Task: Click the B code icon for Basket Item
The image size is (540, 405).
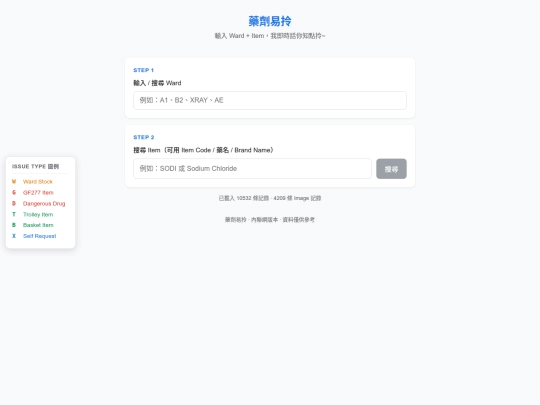Action: tap(14, 225)
